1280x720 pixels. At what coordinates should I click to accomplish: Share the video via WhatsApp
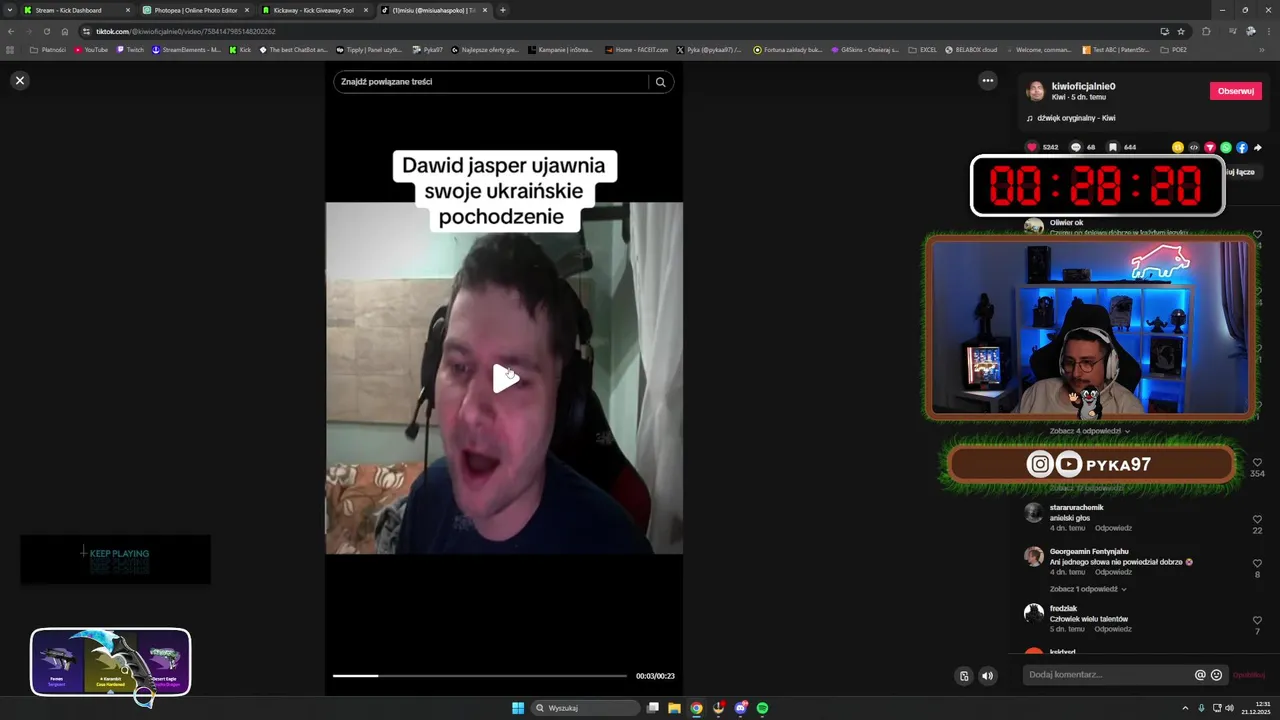click(1226, 147)
